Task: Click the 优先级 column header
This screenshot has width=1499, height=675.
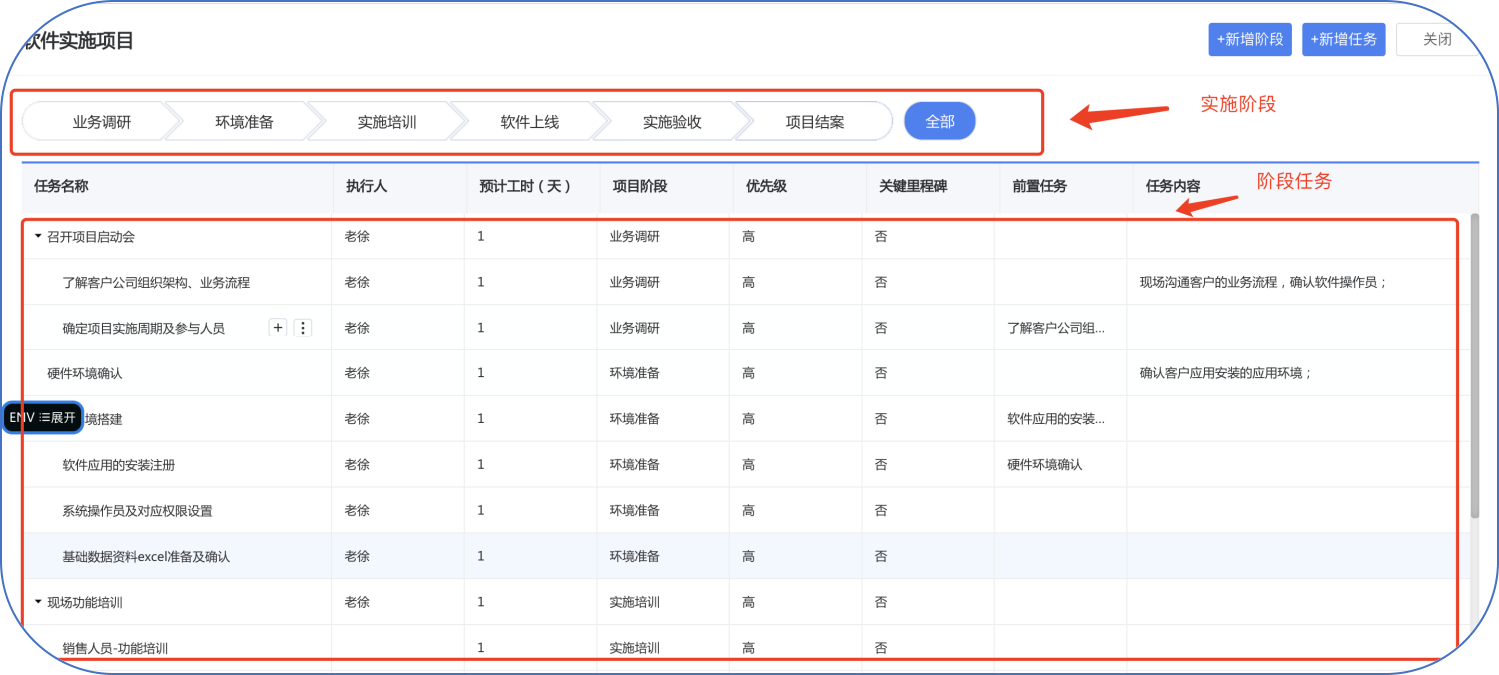Action: 766,186
